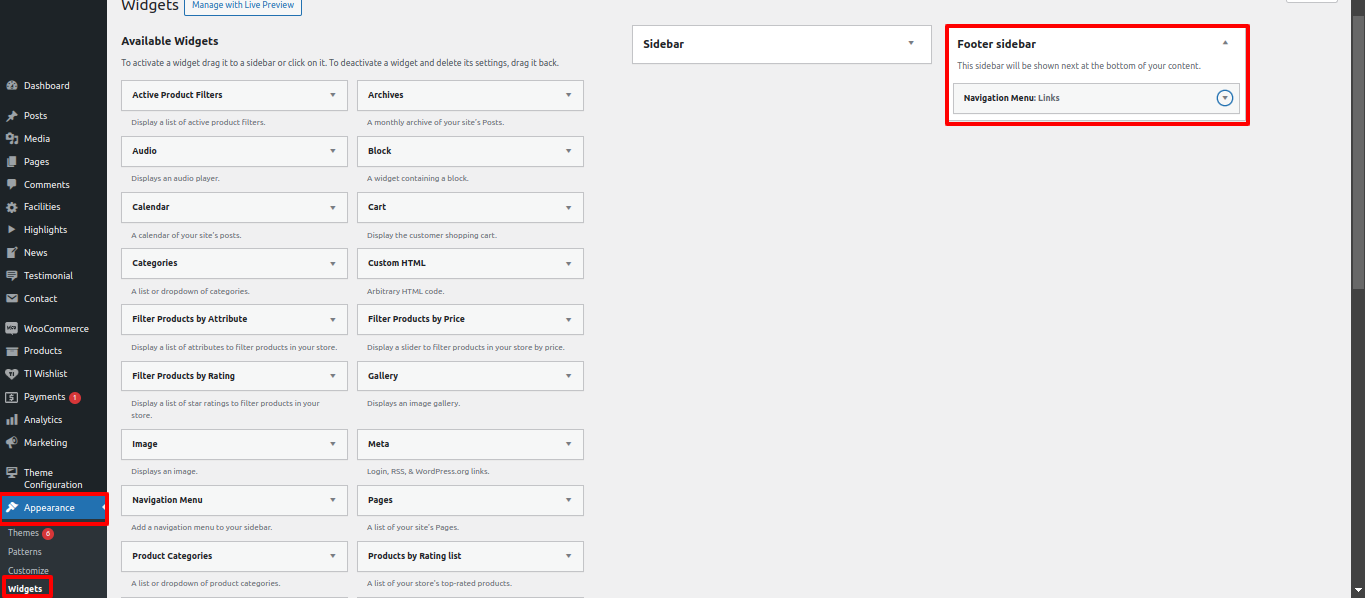Image resolution: width=1365 pixels, height=598 pixels.
Task: Collapse the Footer sidebar panel
Action: pyautogui.click(x=1225, y=44)
